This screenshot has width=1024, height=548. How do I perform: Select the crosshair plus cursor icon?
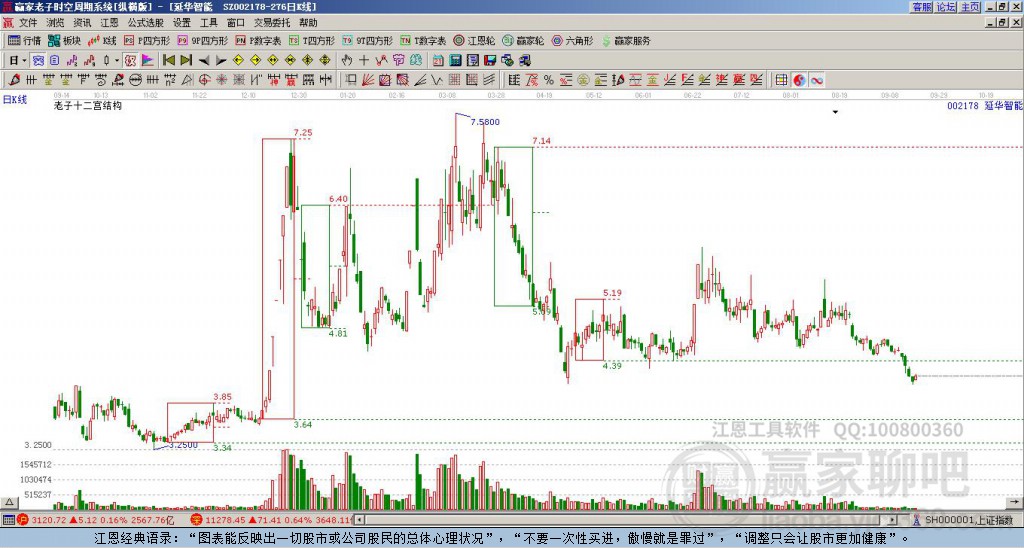coord(364,61)
